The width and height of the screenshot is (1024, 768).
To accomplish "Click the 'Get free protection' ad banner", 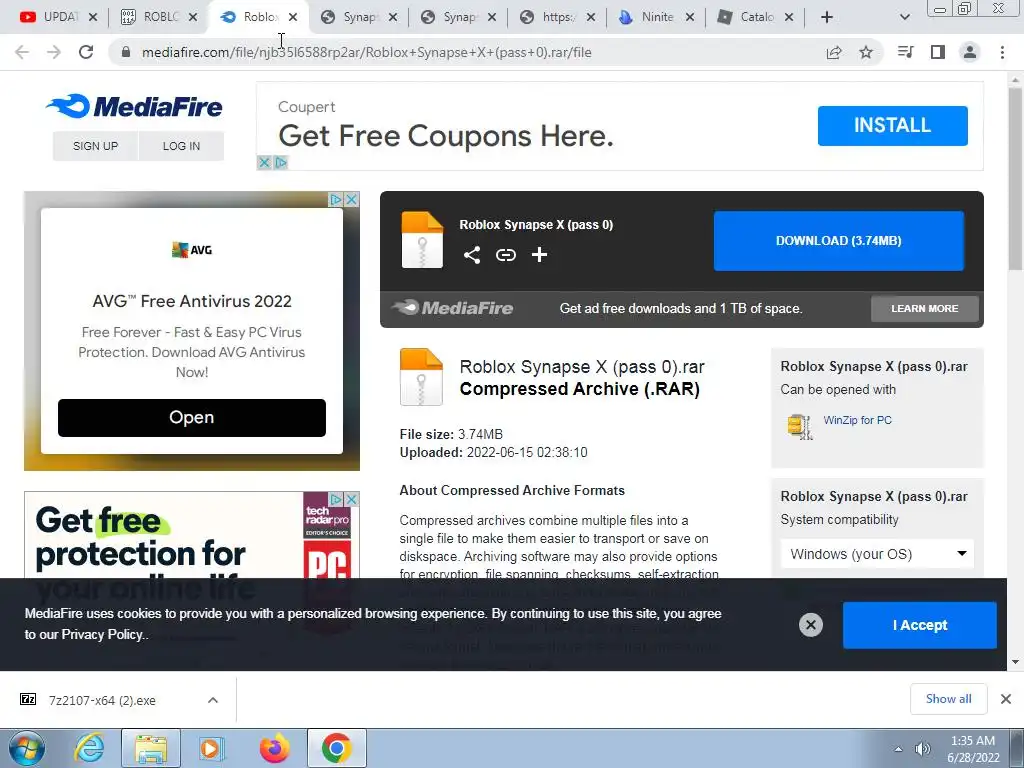I will (x=191, y=536).
